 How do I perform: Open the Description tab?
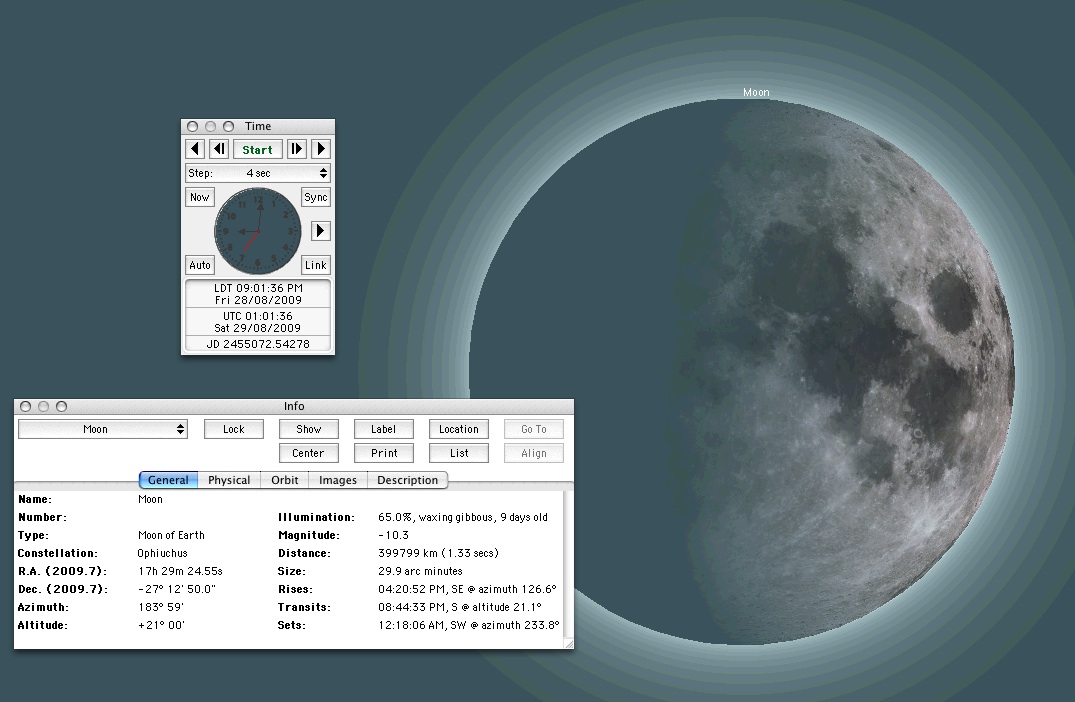(x=407, y=480)
